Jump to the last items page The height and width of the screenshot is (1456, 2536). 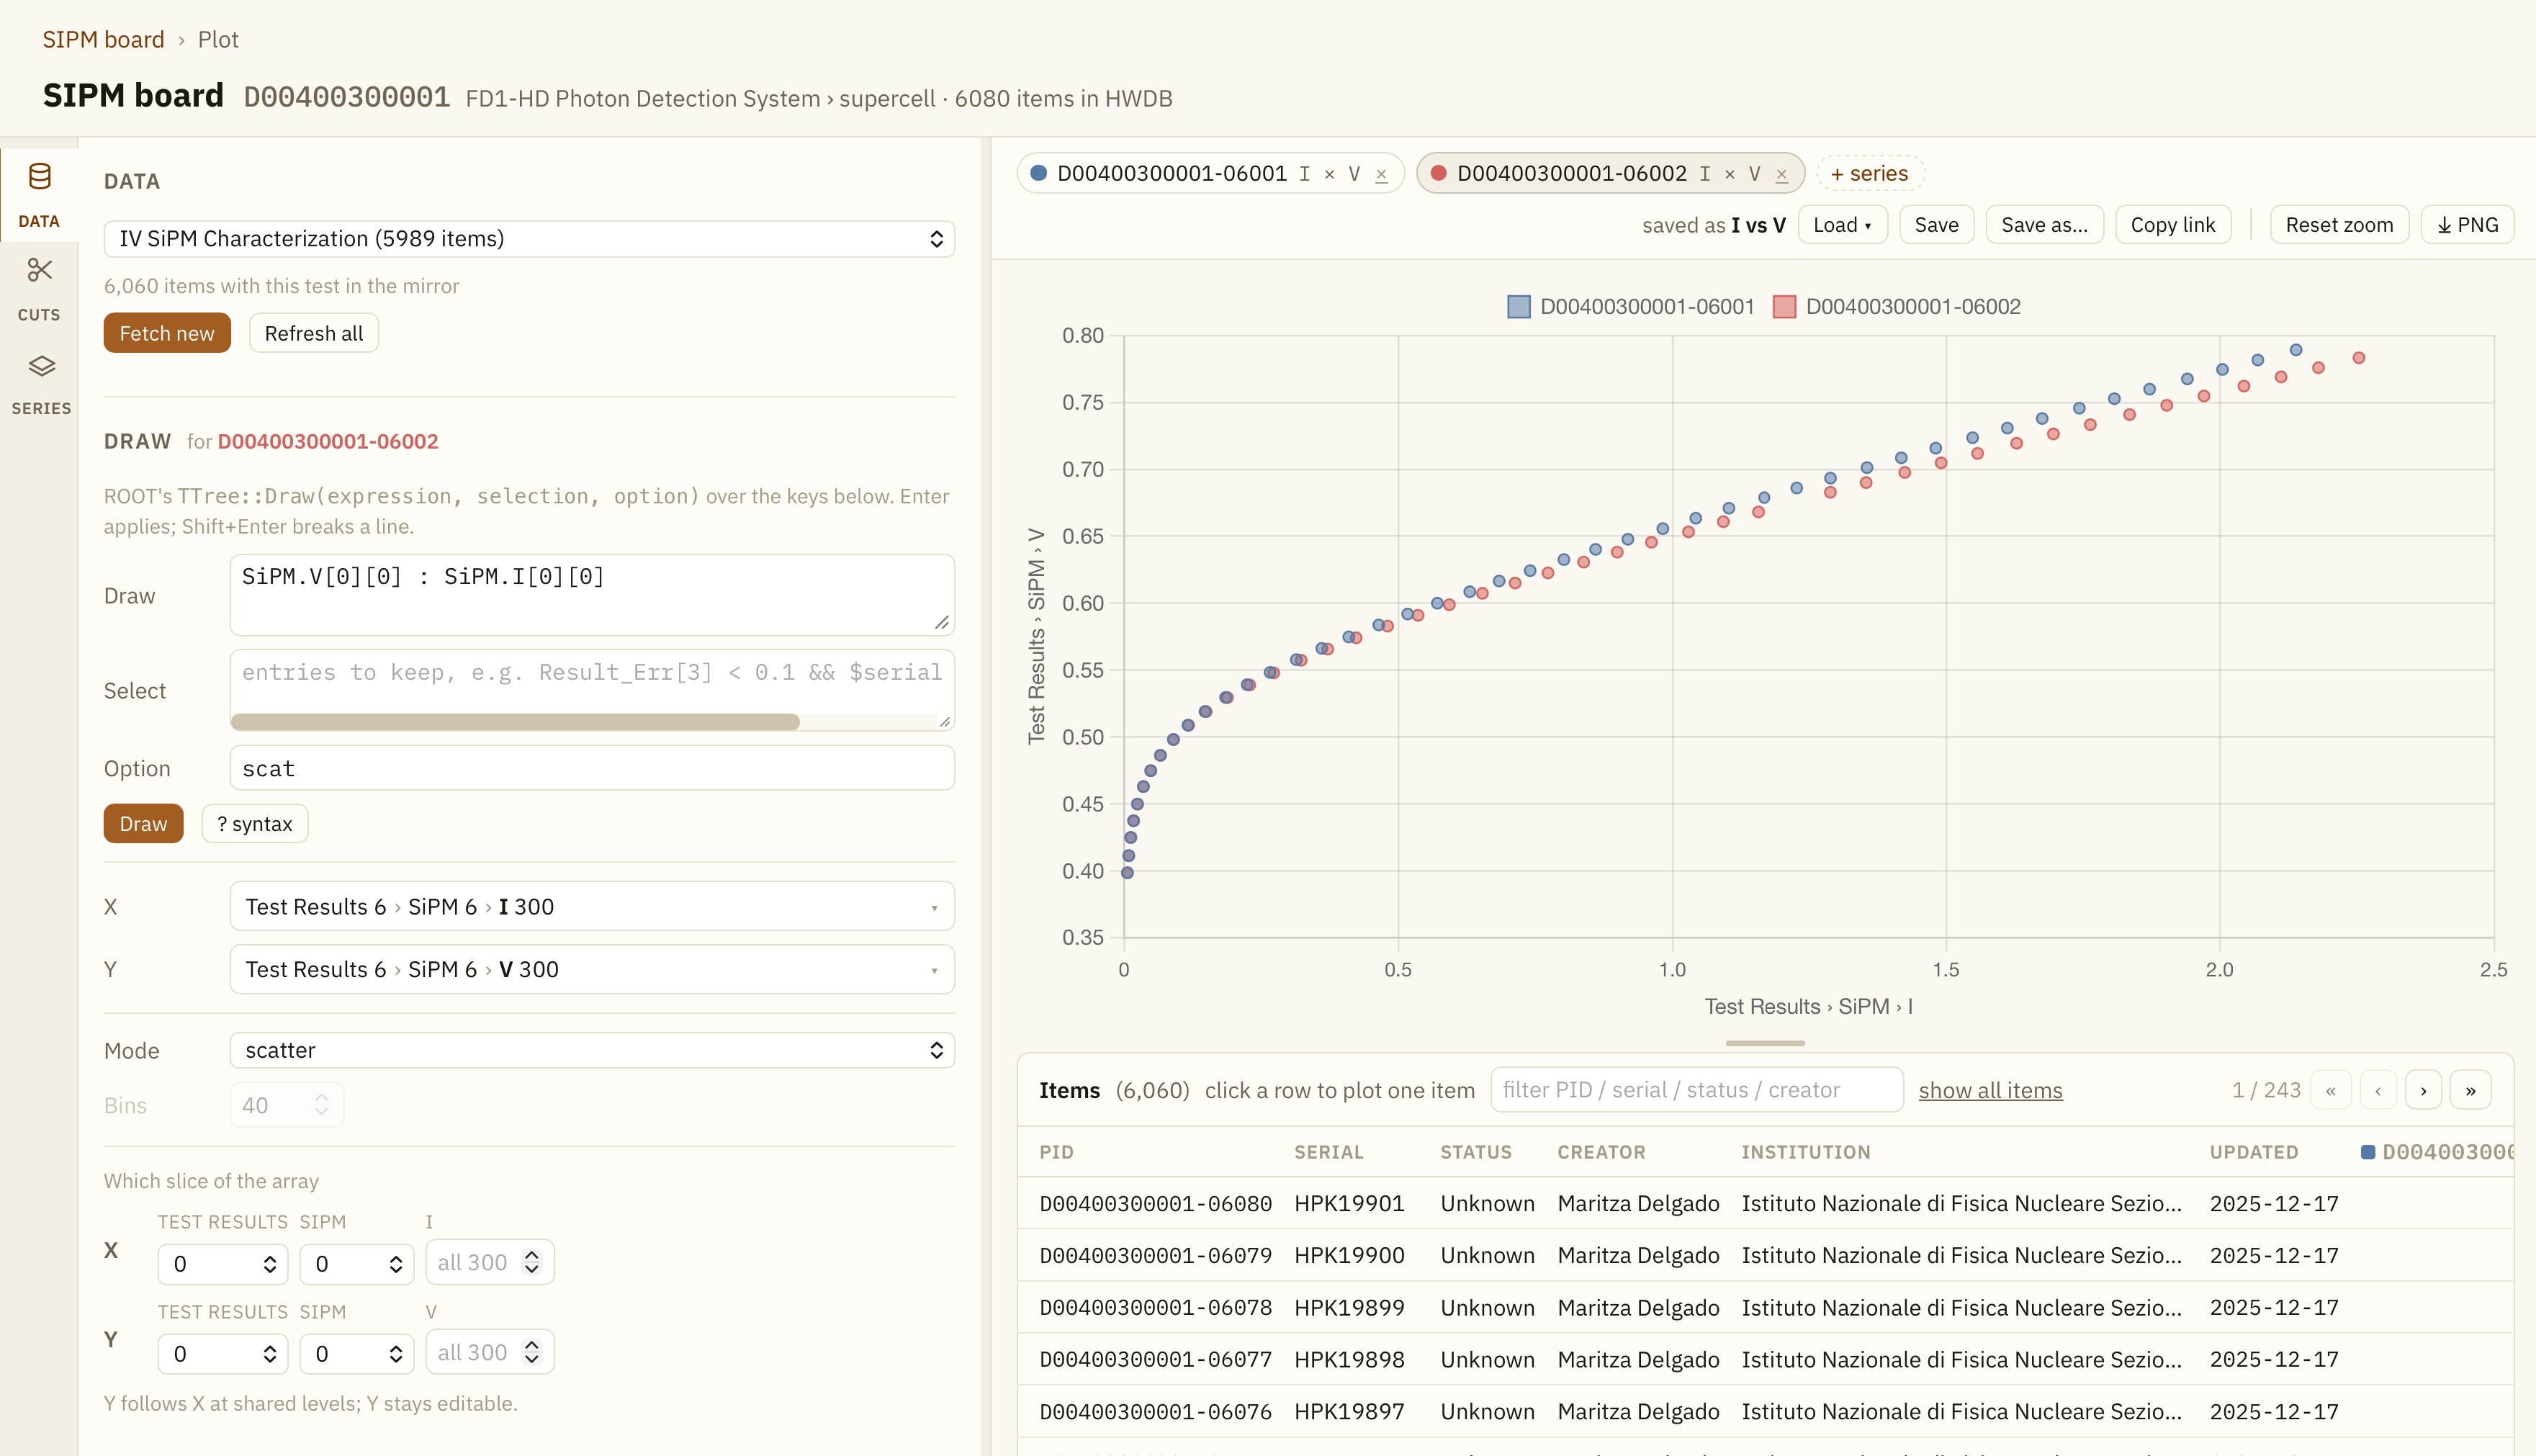[x=2470, y=1090]
